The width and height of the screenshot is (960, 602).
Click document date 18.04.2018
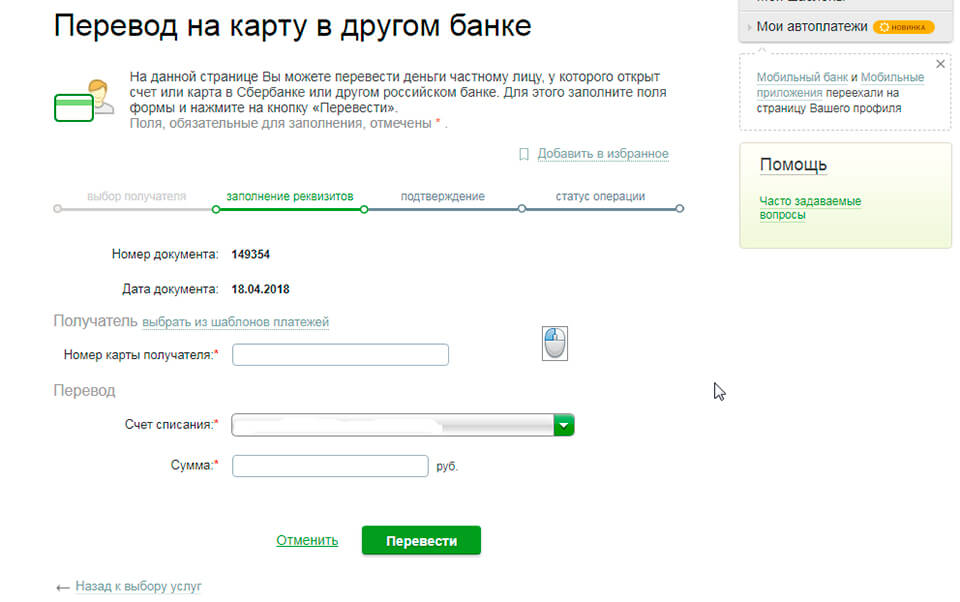click(260, 289)
